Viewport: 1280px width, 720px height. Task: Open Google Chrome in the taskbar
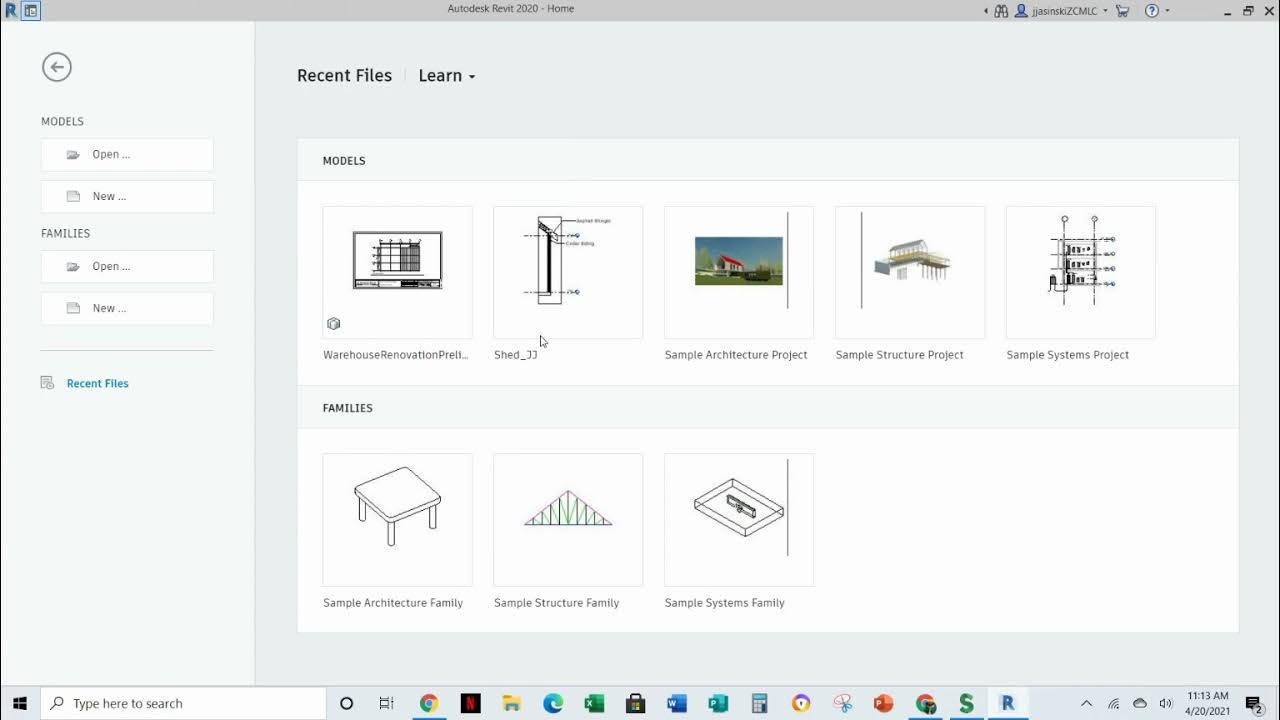point(428,703)
